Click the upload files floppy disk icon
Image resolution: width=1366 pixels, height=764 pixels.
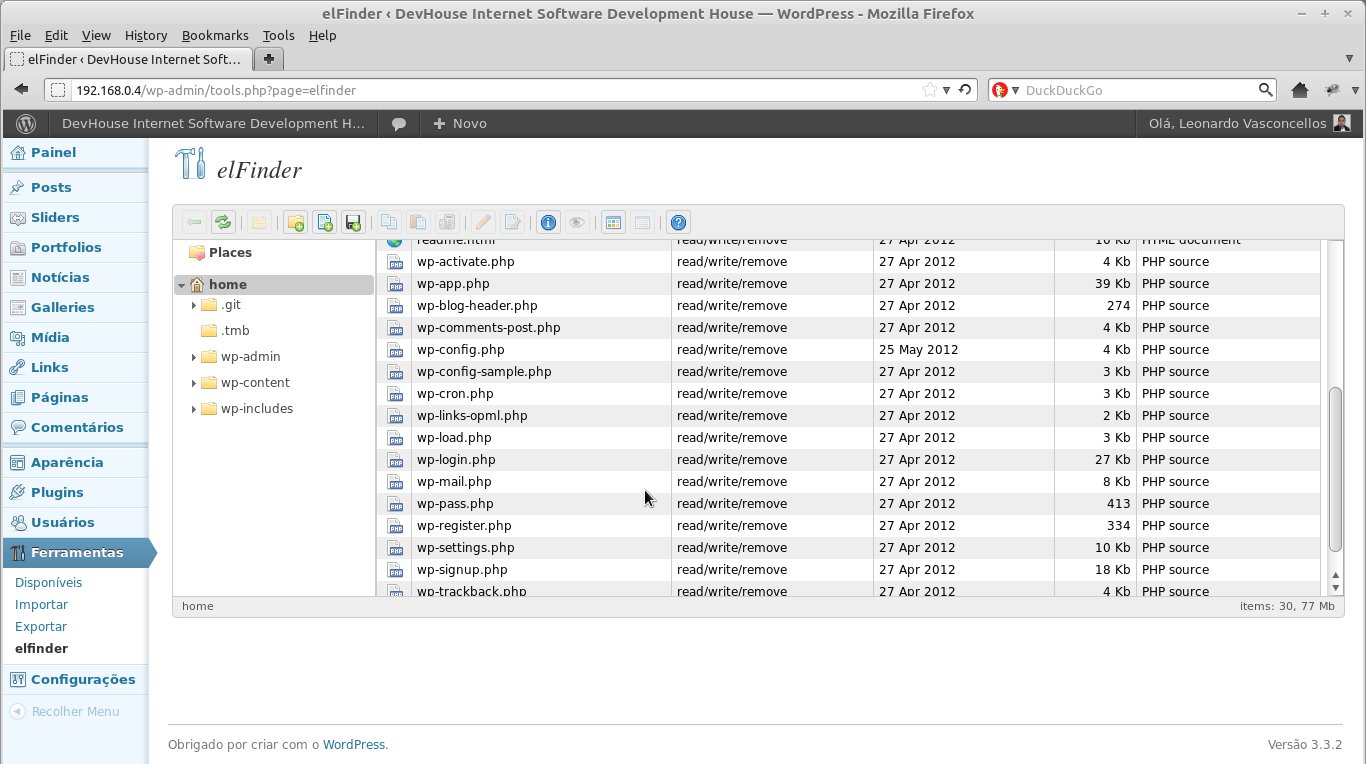(x=353, y=223)
